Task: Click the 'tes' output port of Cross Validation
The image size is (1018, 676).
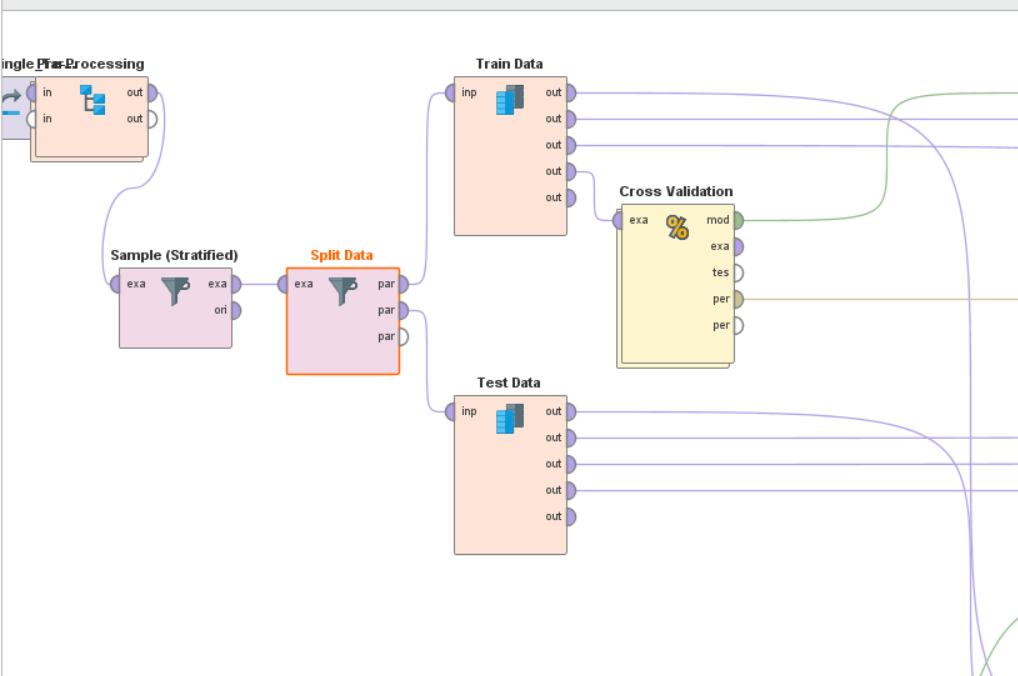Action: (x=738, y=273)
